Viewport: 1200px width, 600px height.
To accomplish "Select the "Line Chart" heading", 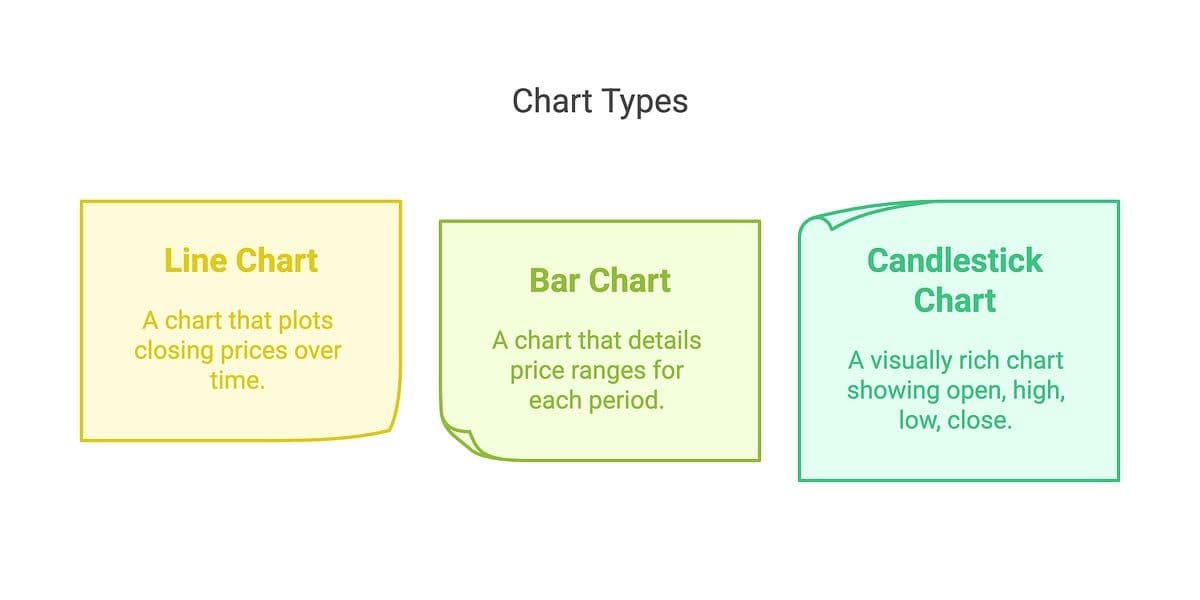I will pyautogui.click(x=241, y=260).
